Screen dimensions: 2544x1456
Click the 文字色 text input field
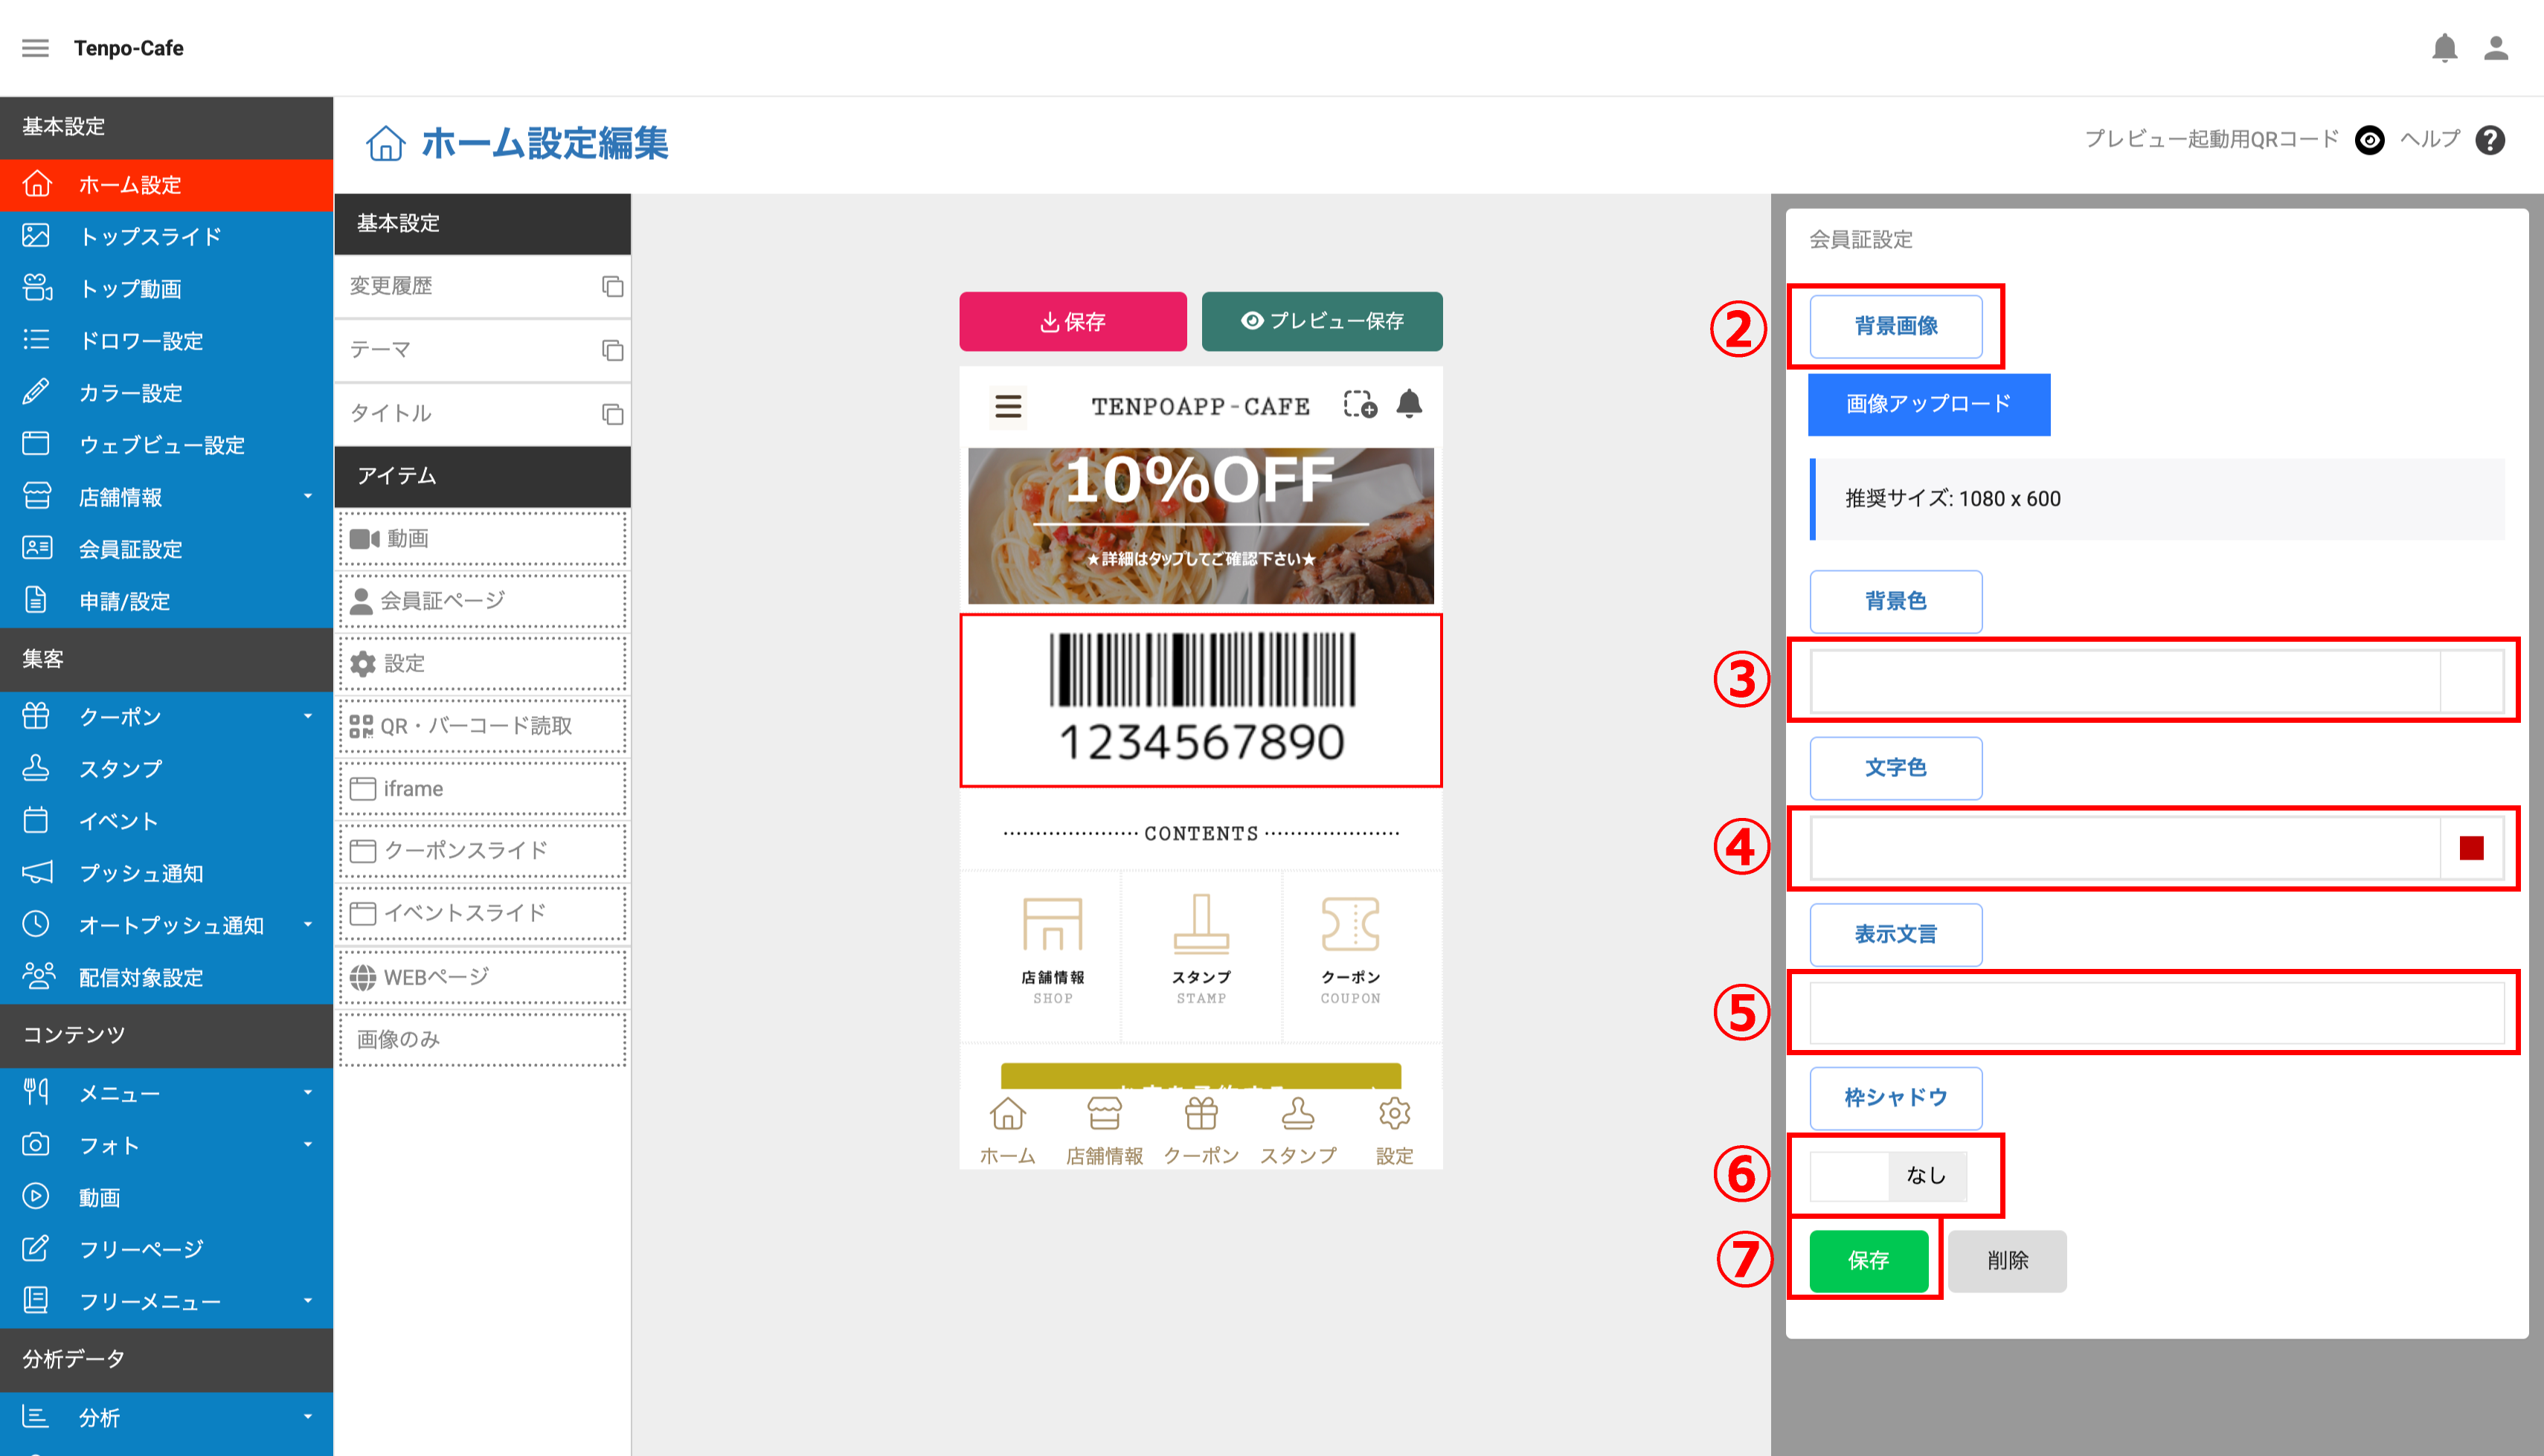click(2125, 849)
